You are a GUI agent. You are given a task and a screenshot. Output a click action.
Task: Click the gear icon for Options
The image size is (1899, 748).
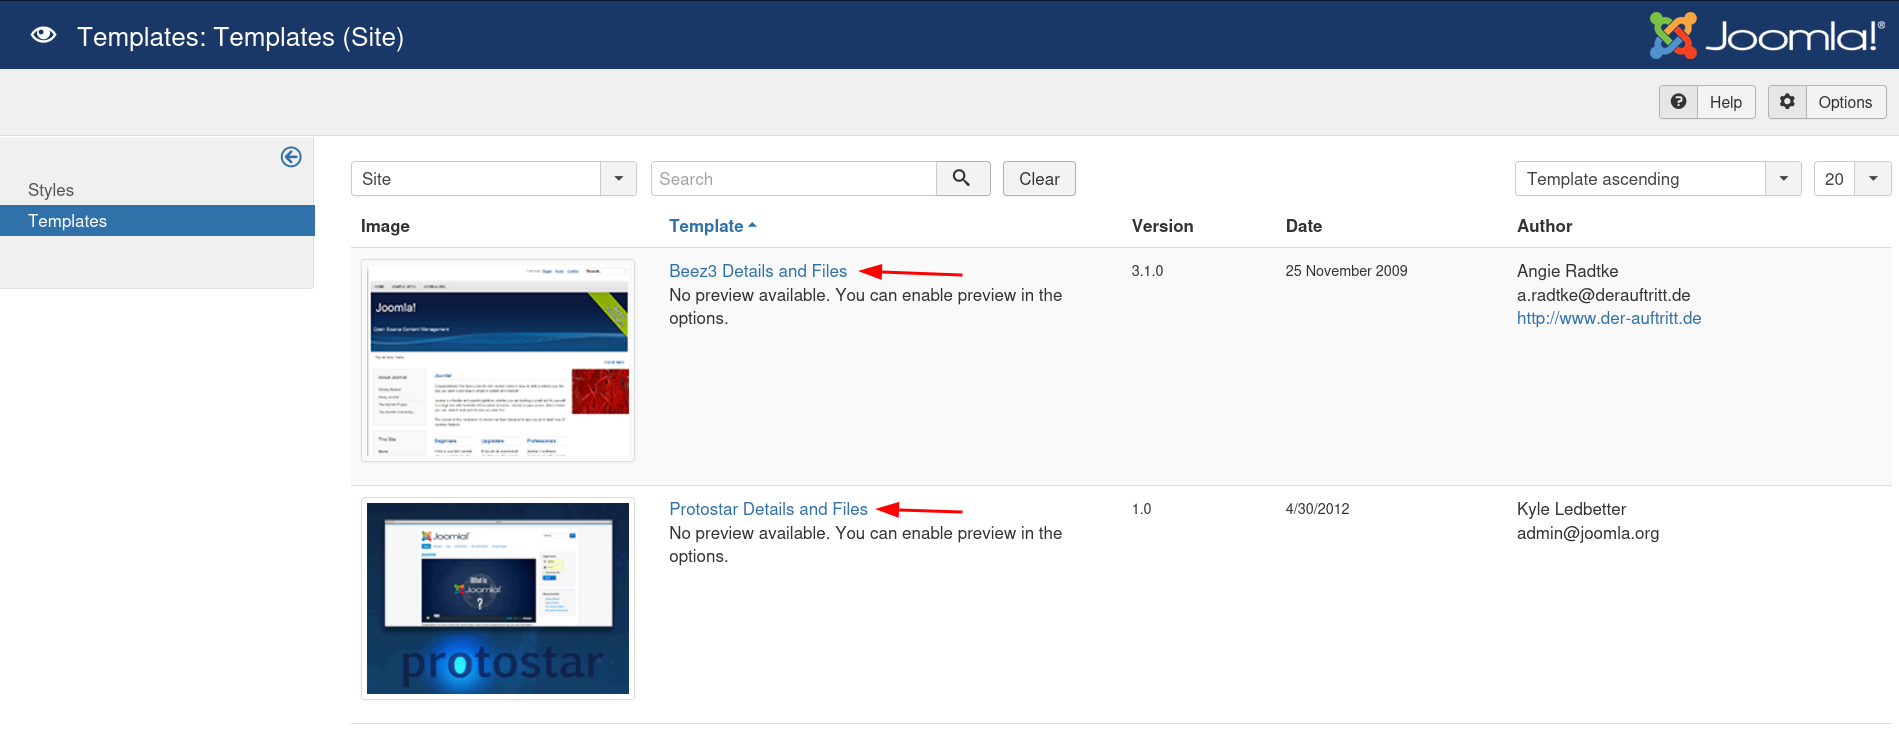(1787, 102)
